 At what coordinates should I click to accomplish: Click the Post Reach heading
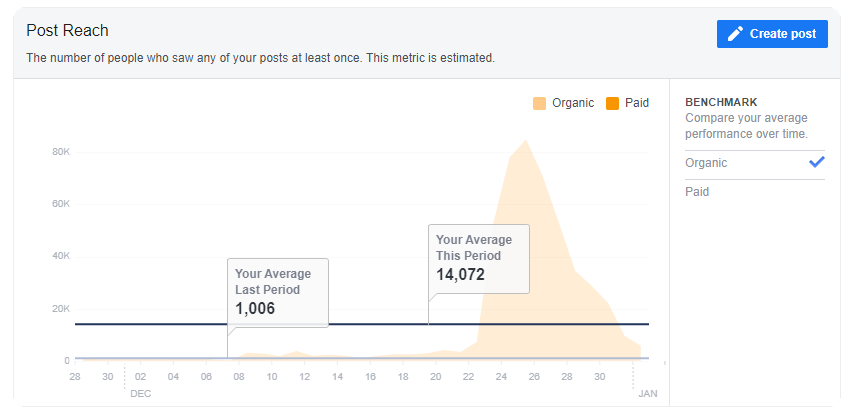pyautogui.click(x=68, y=31)
